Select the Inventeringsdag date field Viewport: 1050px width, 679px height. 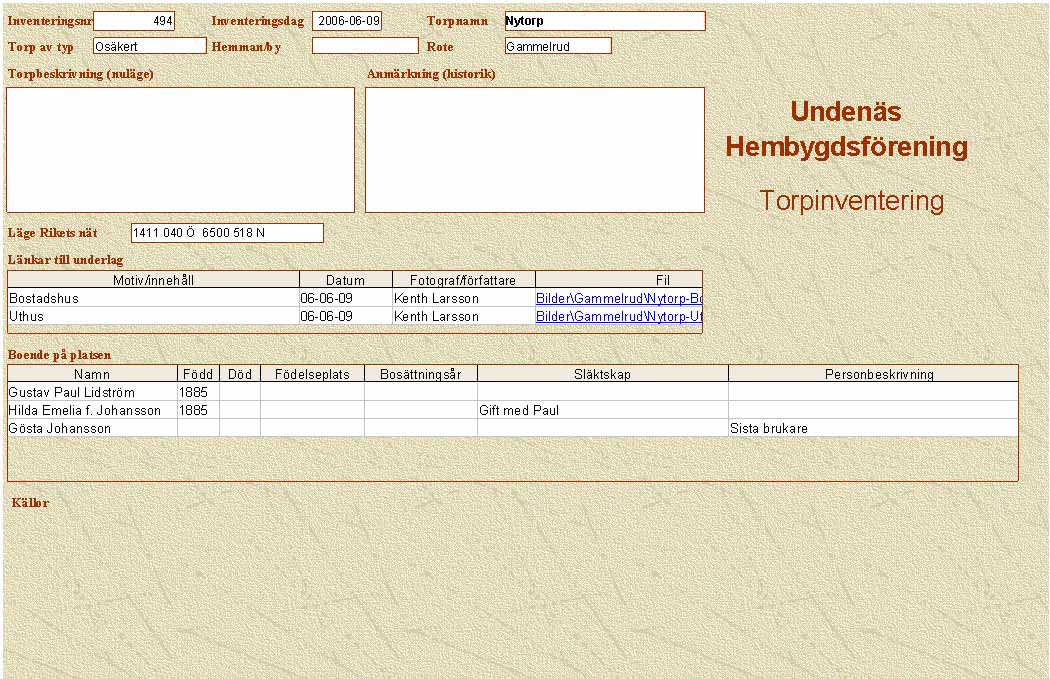tap(347, 21)
